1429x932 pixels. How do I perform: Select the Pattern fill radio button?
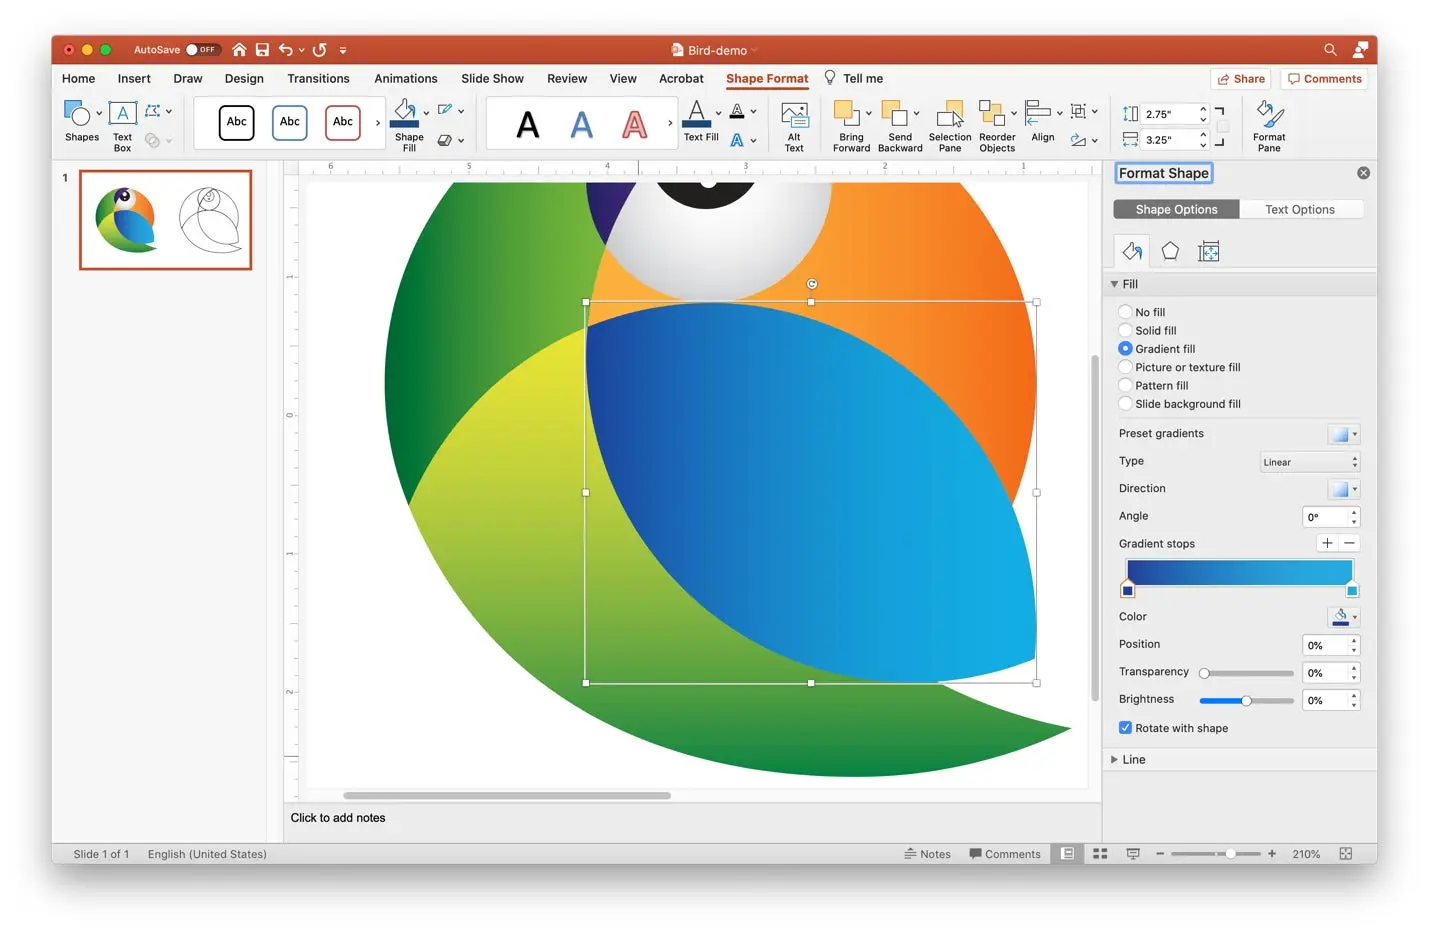click(x=1126, y=385)
